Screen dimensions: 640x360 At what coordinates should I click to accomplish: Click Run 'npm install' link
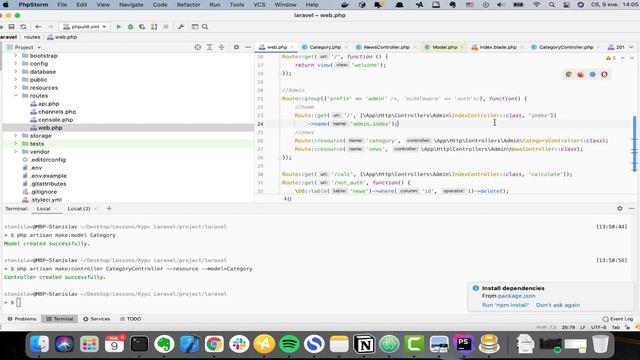coord(505,305)
